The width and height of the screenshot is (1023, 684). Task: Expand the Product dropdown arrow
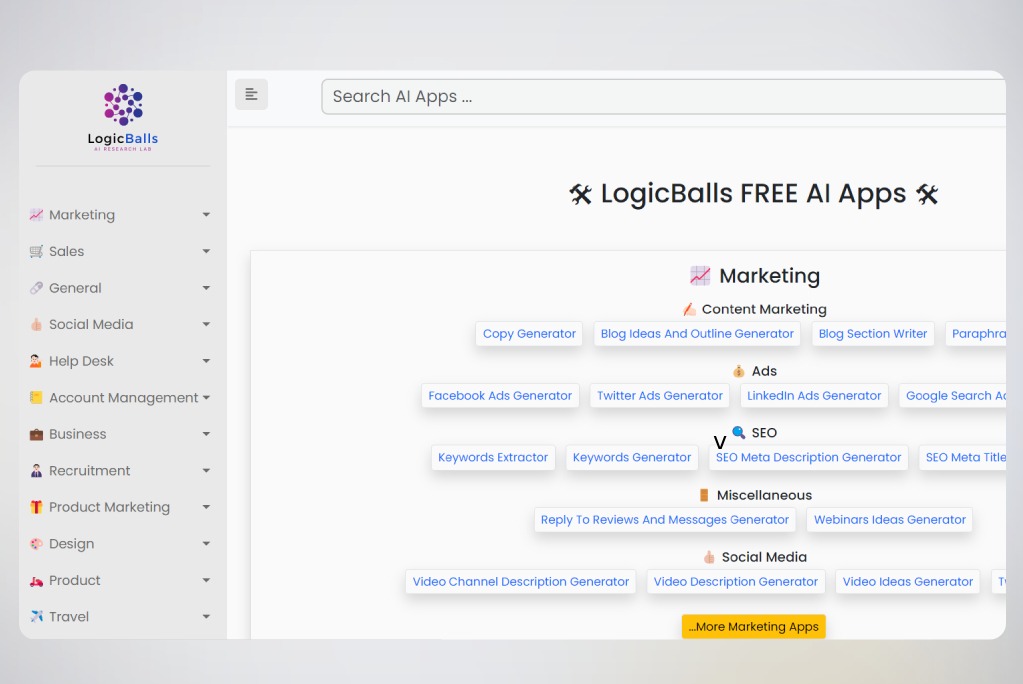(x=206, y=580)
